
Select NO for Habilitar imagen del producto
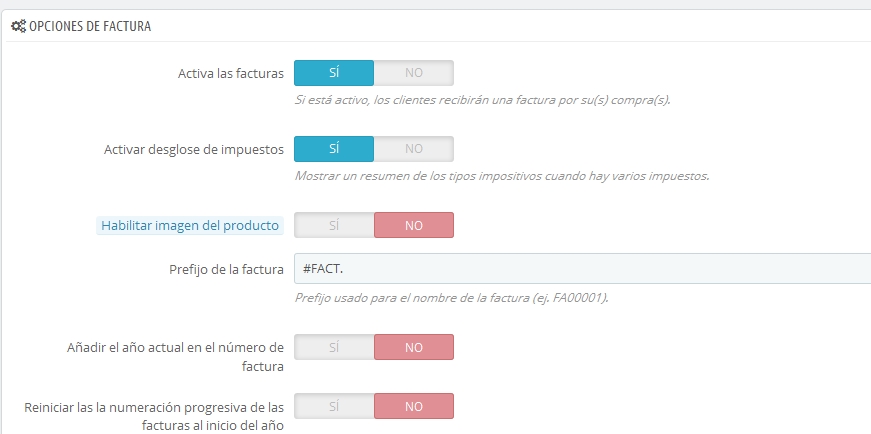coord(414,225)
